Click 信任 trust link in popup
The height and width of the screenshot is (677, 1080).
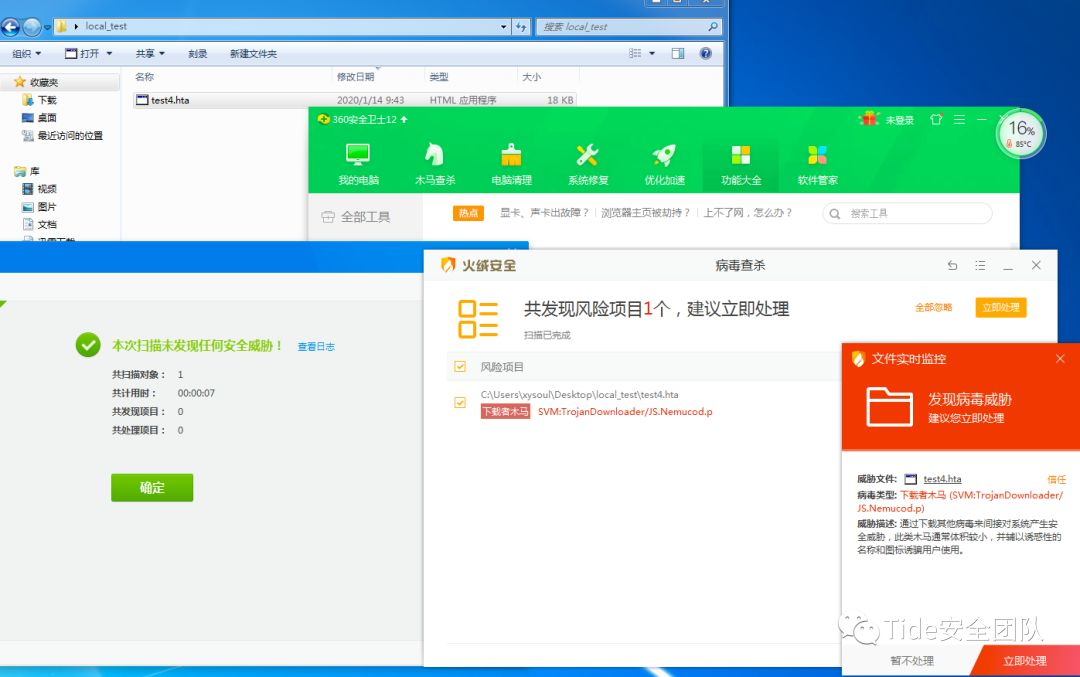tap(1057, 479)
